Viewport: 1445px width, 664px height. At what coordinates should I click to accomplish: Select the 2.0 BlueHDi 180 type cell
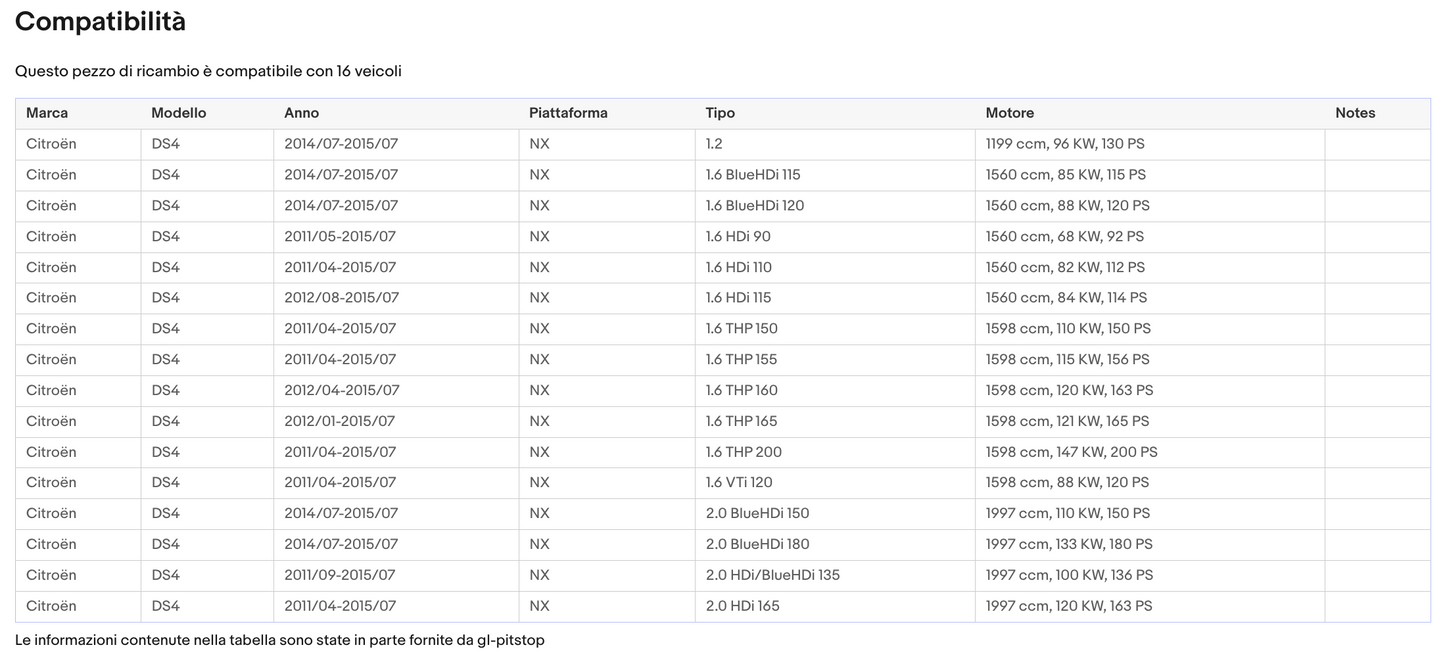[757, 544]
